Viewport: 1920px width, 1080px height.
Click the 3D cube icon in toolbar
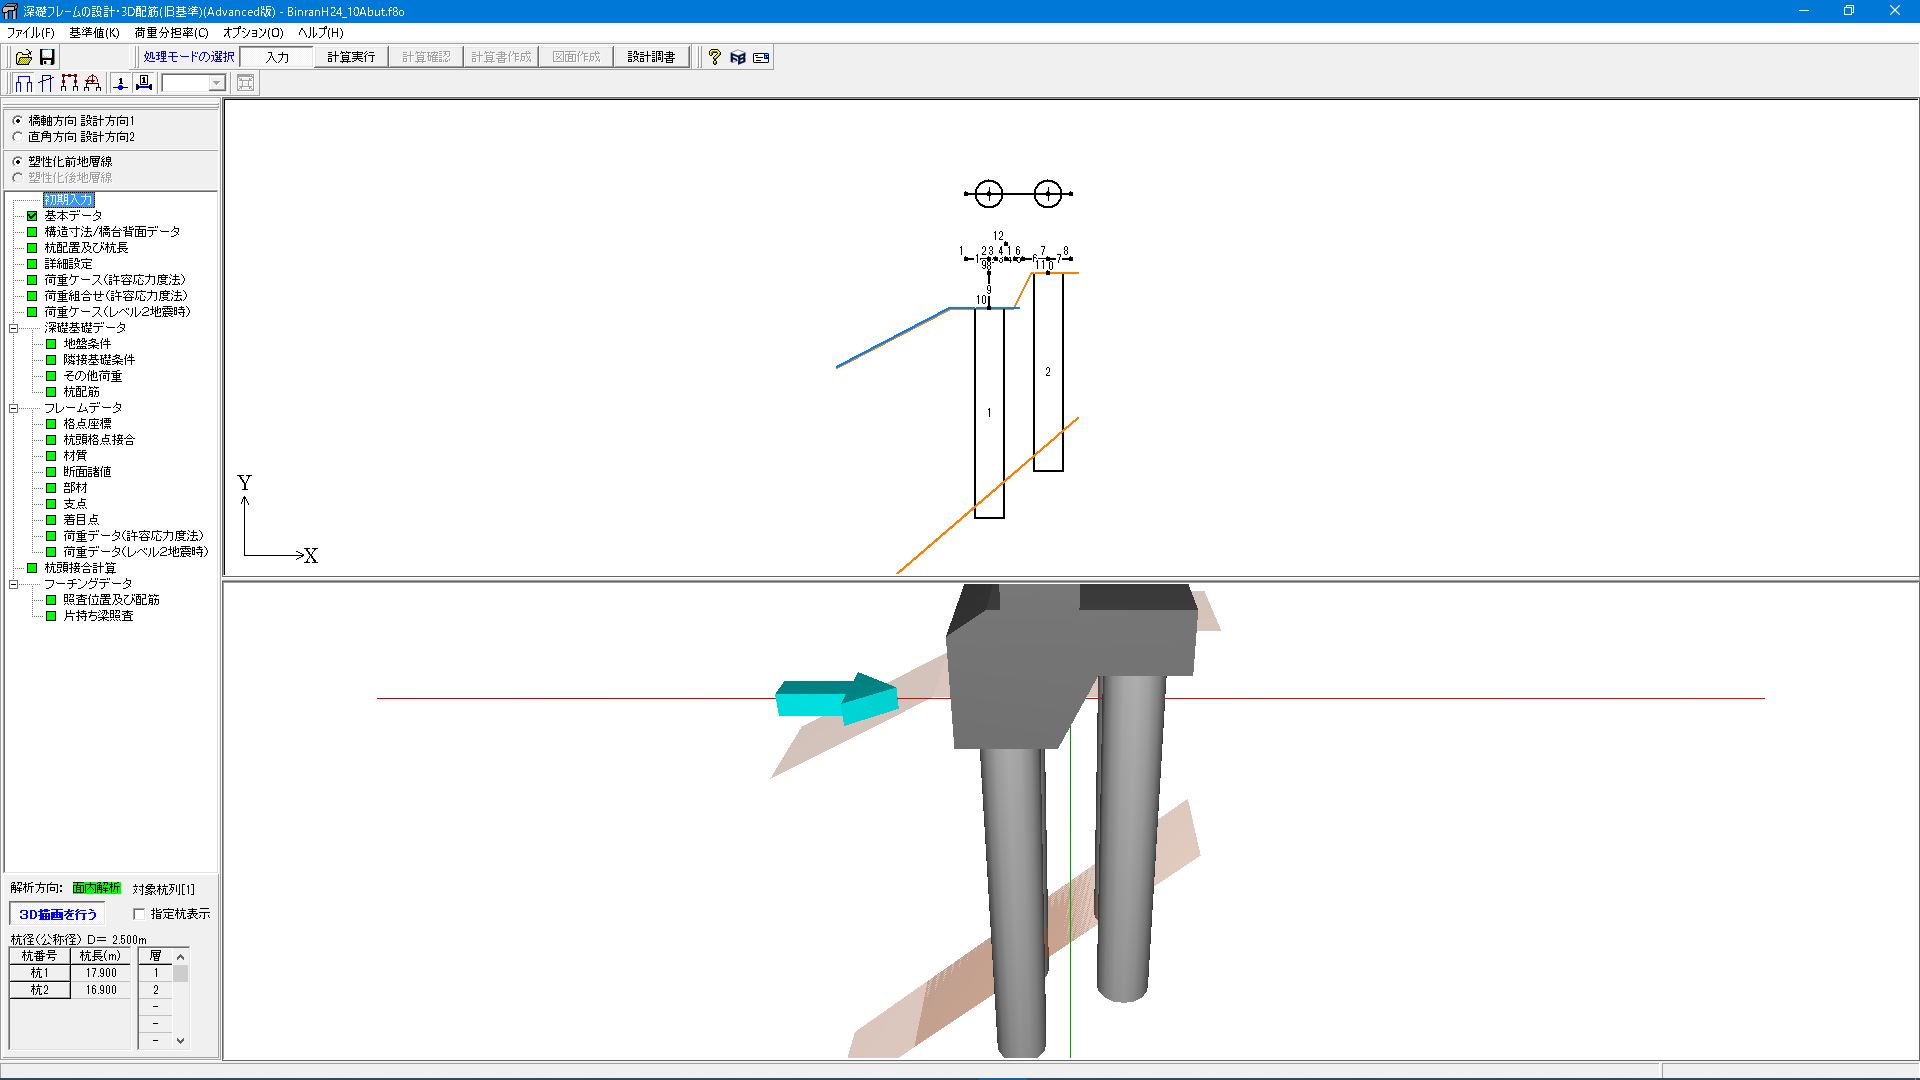point(738,57)
